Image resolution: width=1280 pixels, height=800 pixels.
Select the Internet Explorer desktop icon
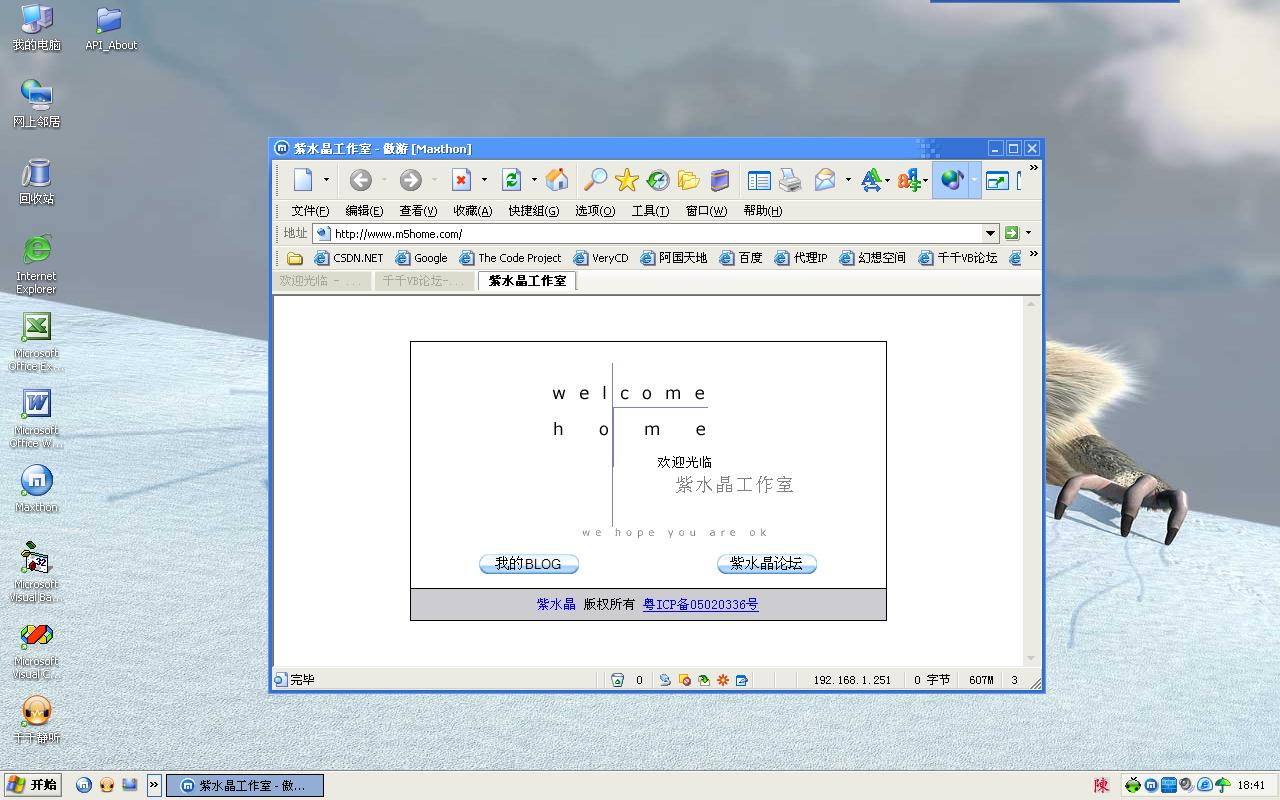click(x=37, y=264)
